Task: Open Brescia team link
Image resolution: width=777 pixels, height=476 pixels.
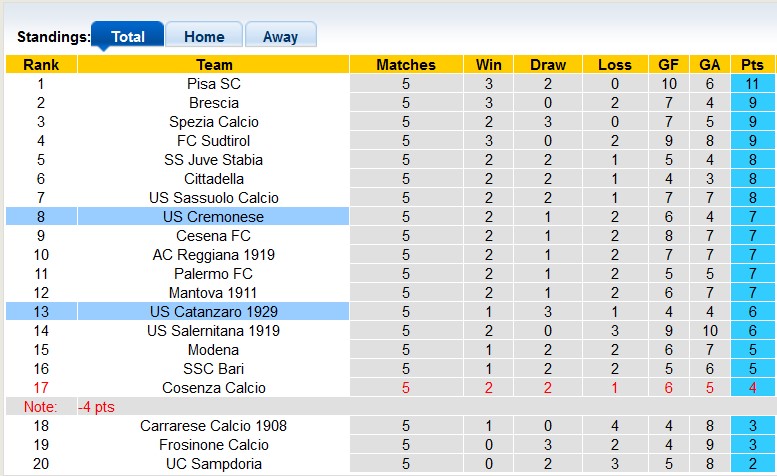Action: point(213,103)
